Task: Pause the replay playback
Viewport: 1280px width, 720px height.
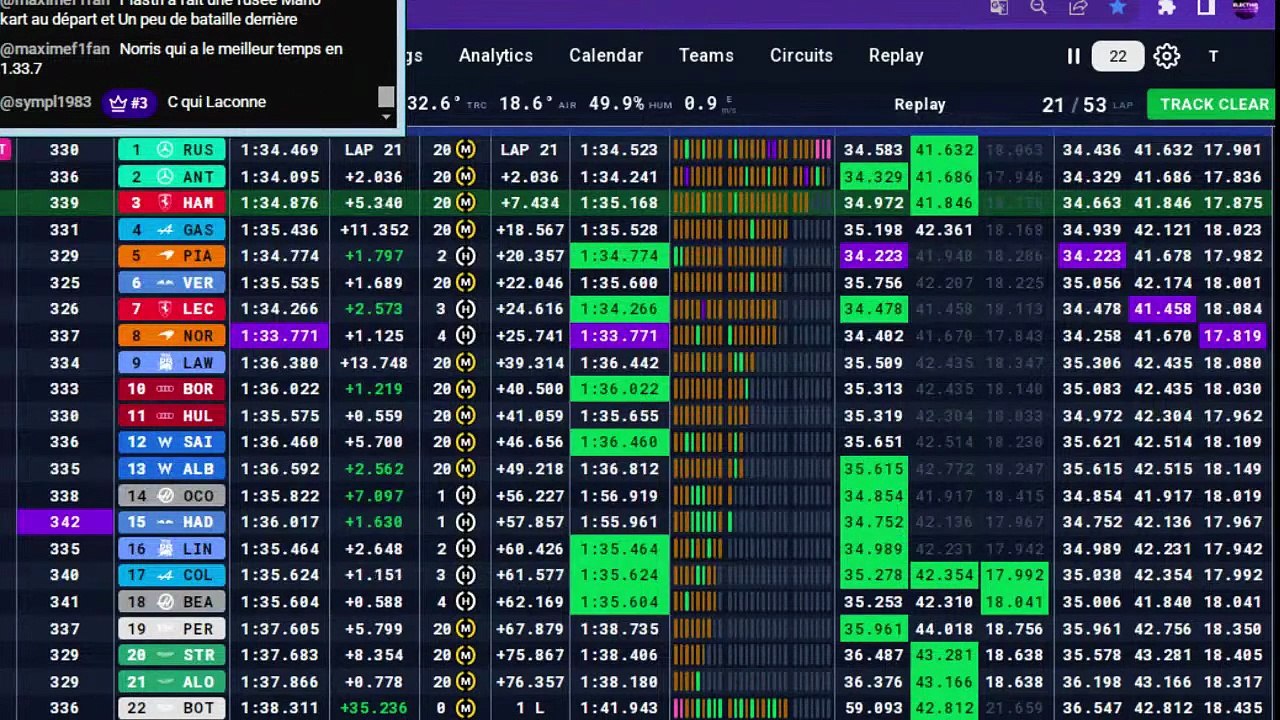Action: (x=1073, y=56)
